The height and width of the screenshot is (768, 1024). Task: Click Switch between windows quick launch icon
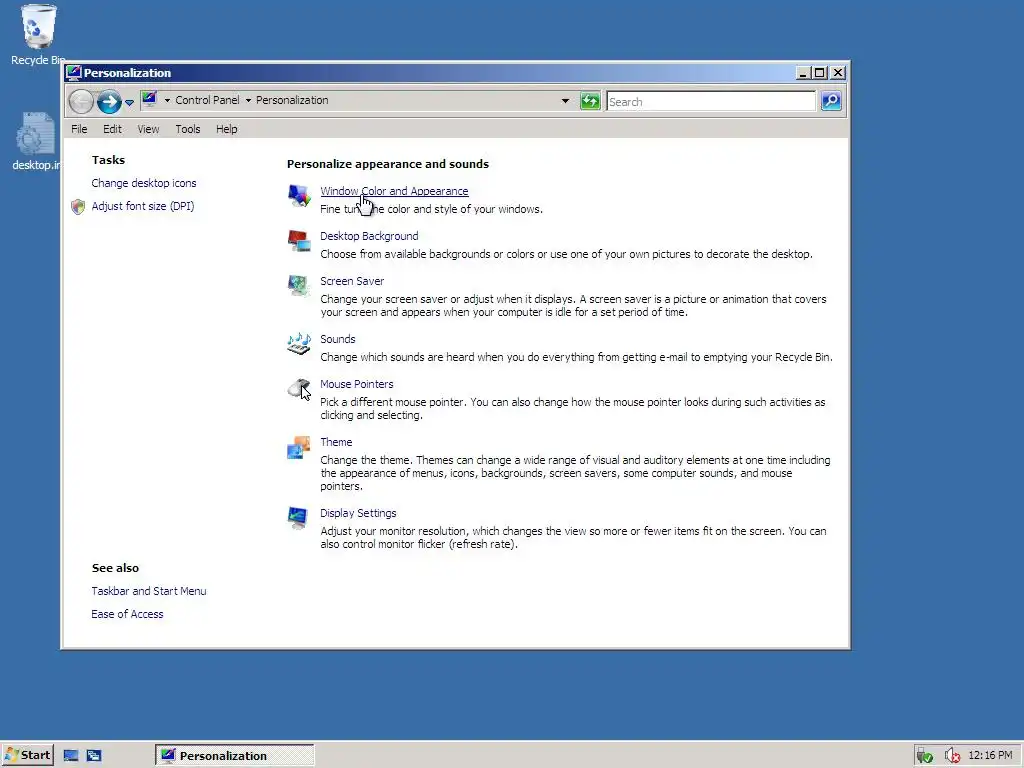click(94, 756)
